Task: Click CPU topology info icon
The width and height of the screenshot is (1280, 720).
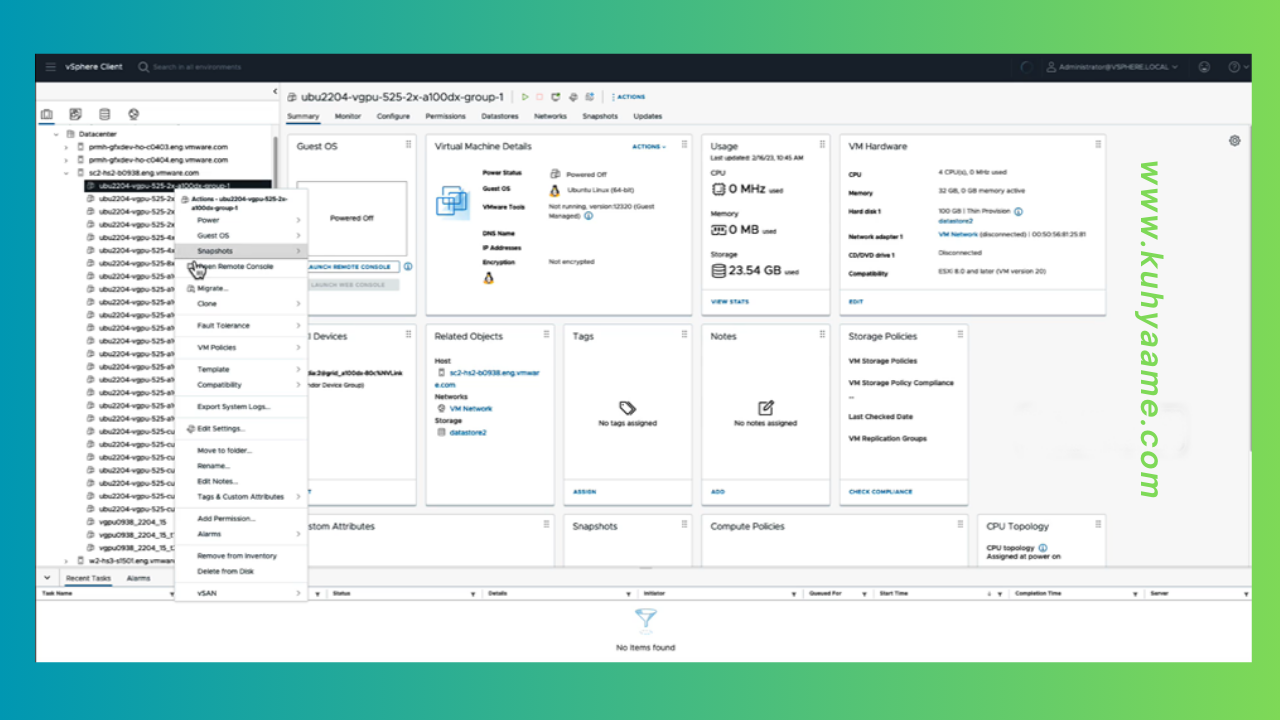Action: pyautogui.click(x=1043, y=548)
